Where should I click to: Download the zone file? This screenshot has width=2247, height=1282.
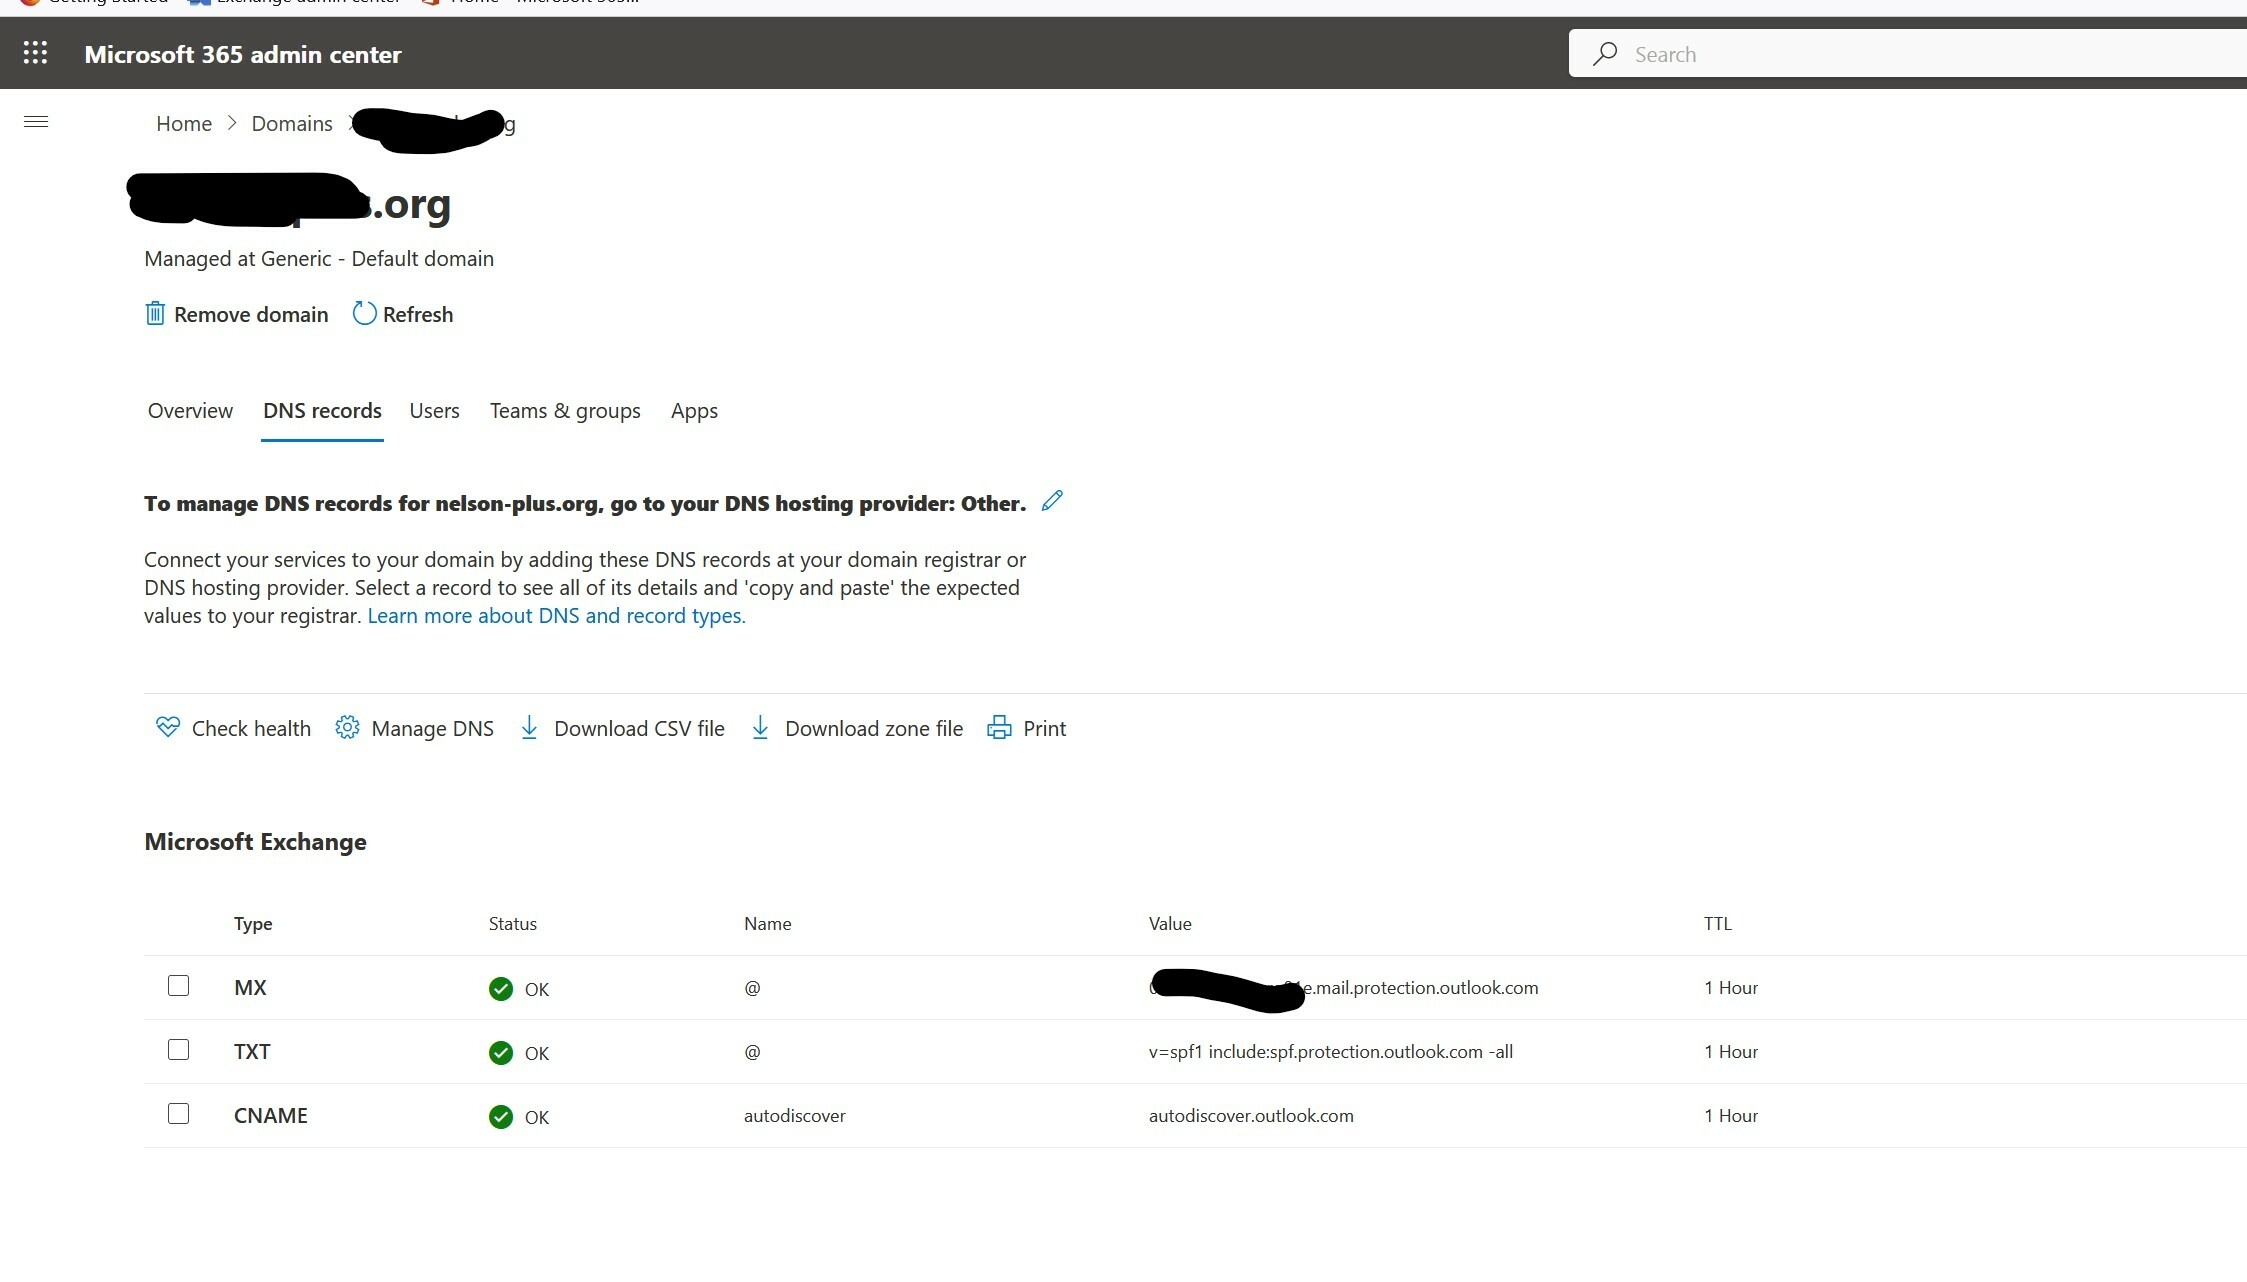point(856,728)
